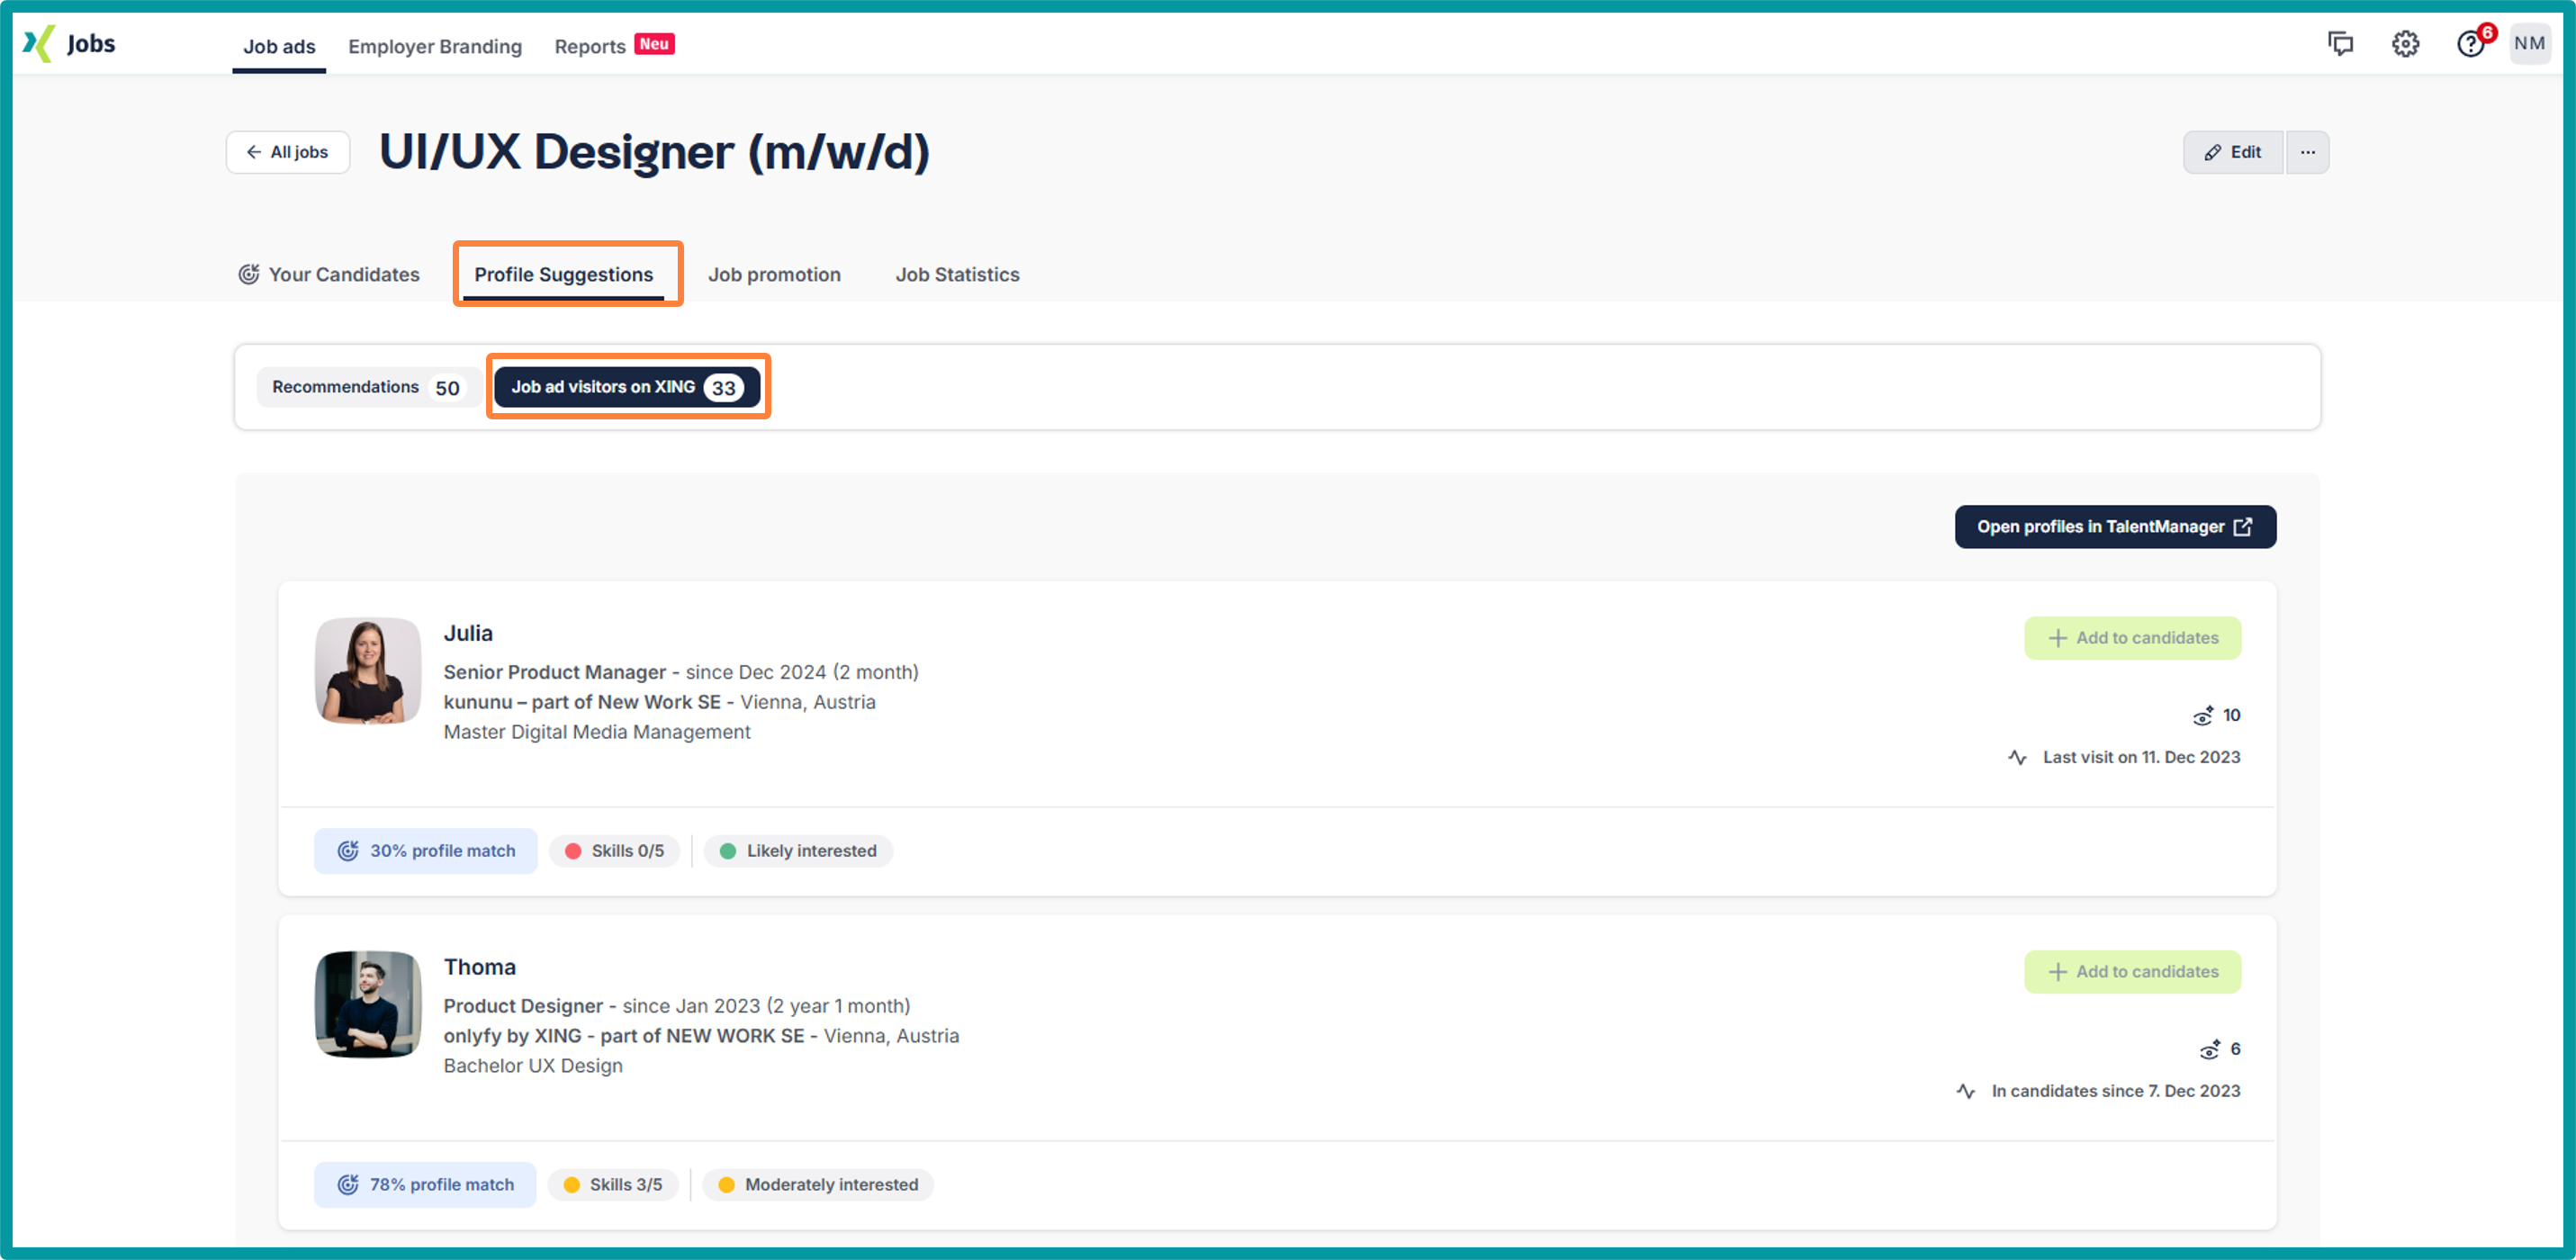Image resolution: width=2576 pixels, height=1260 pixels.
Task: Open the settings gear icon
Action: tap(2405, 44)
